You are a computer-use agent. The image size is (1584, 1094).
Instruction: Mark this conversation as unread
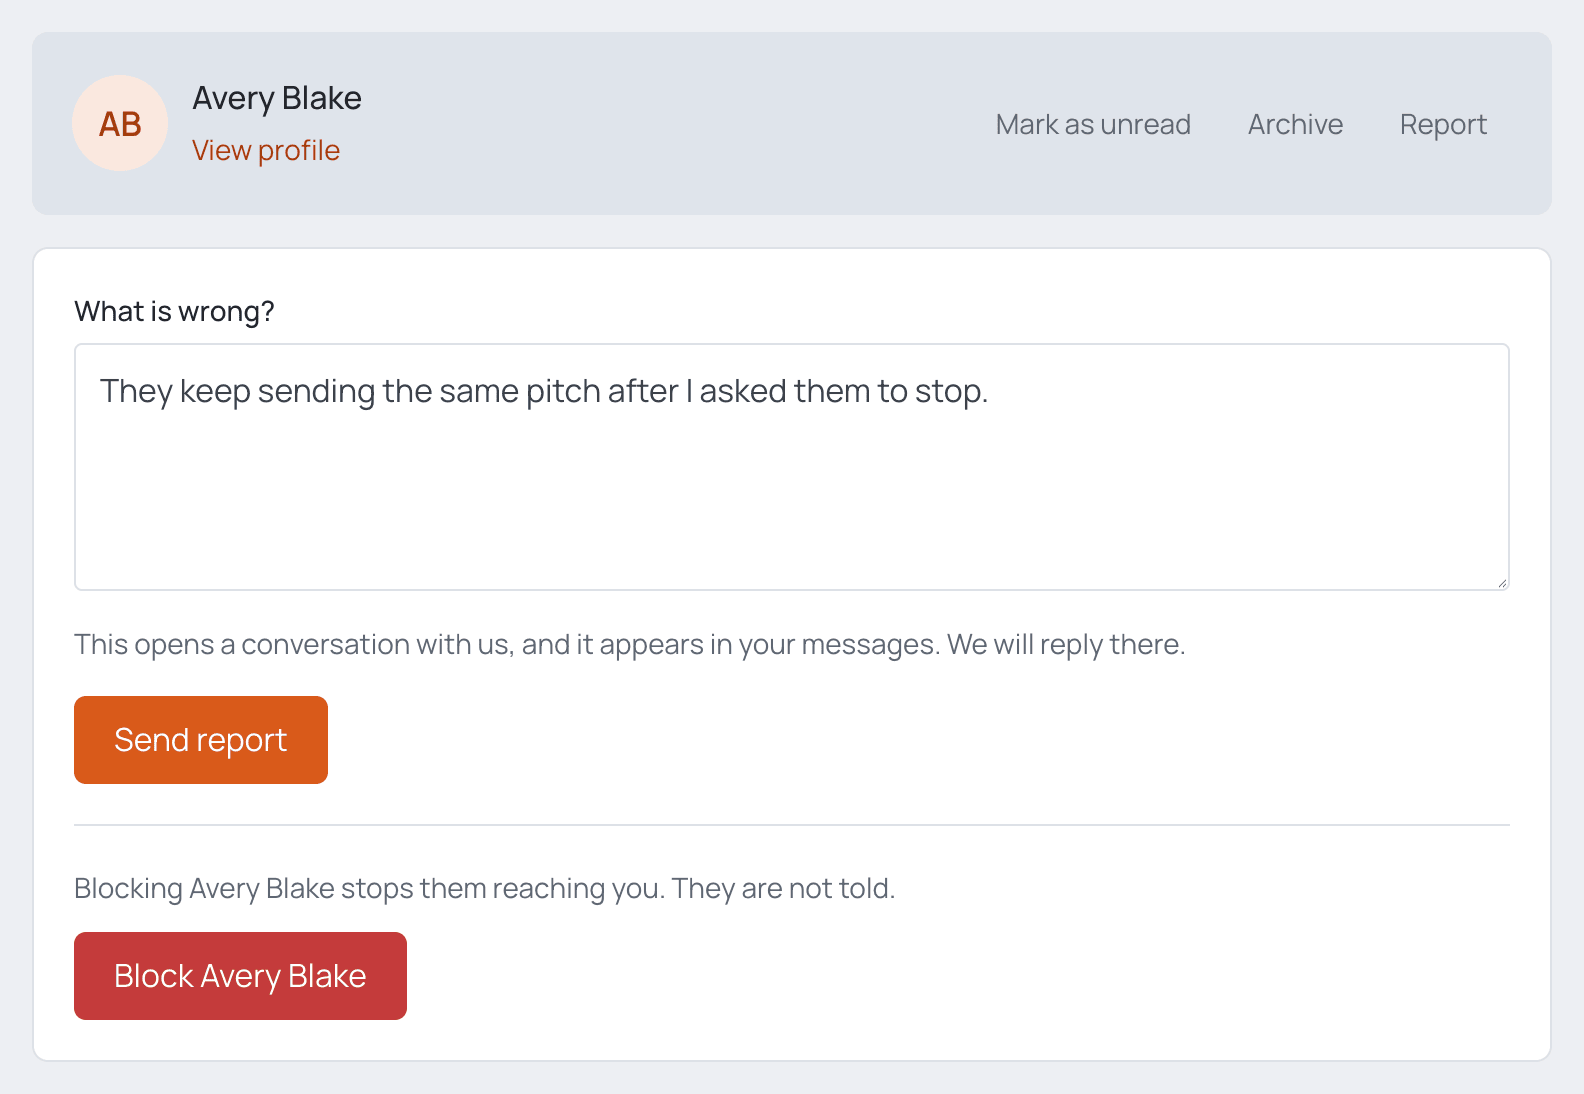1093,124
